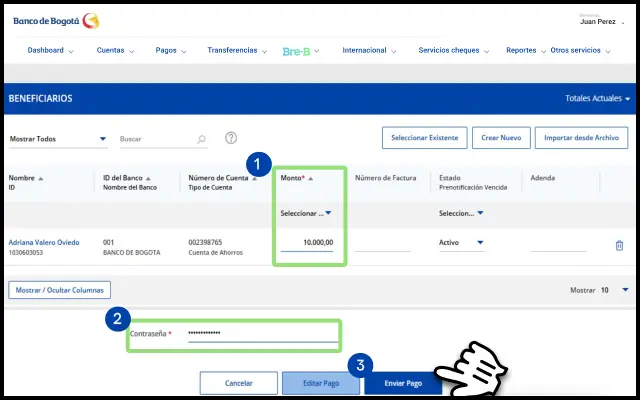Screen dimensions: 640x400
Task: Expand the Totales Actuales dropdown
Action: 597,98
